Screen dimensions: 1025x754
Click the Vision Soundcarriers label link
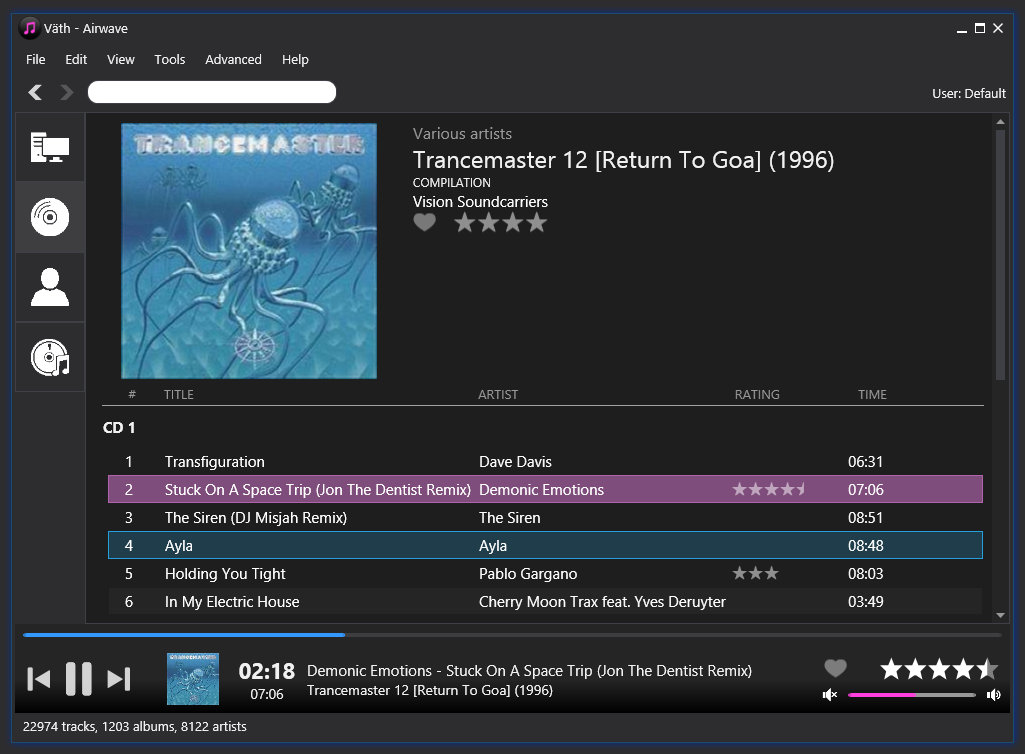point(480,202)
